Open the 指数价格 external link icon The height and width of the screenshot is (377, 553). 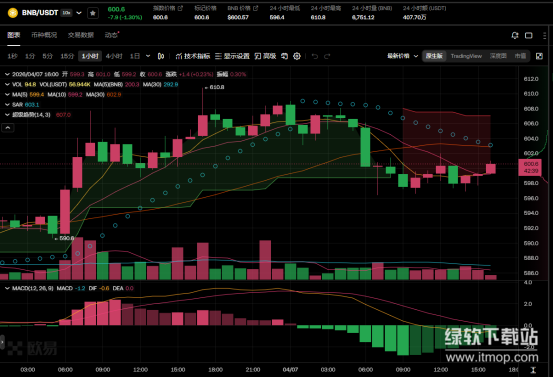[181, 8]
